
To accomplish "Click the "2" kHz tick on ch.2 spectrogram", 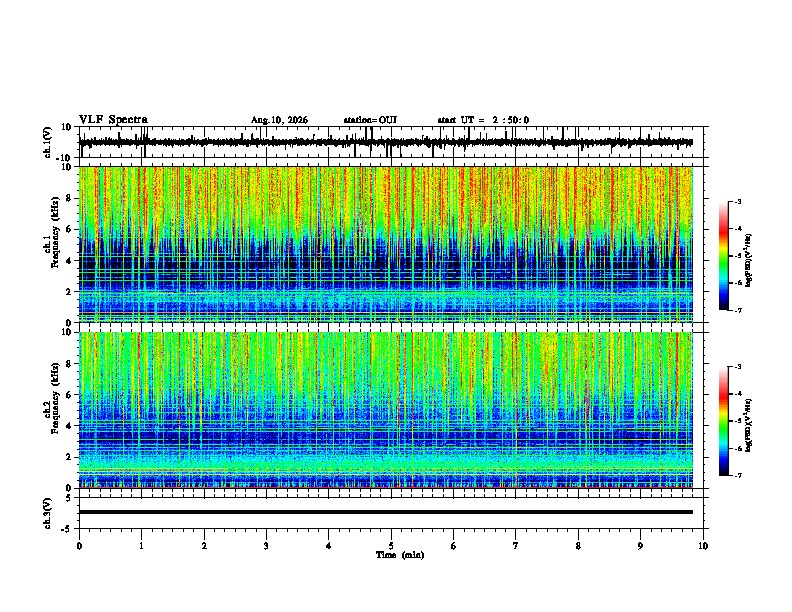I will pos(69,457).
